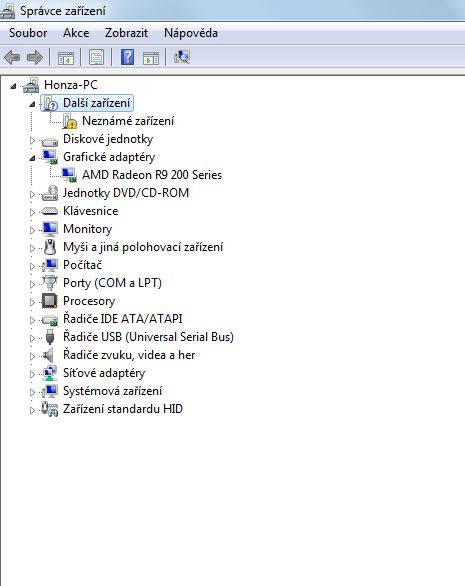
Task: Open the Soubor menu
Action: pyautogui.click(x=28, y=33)
